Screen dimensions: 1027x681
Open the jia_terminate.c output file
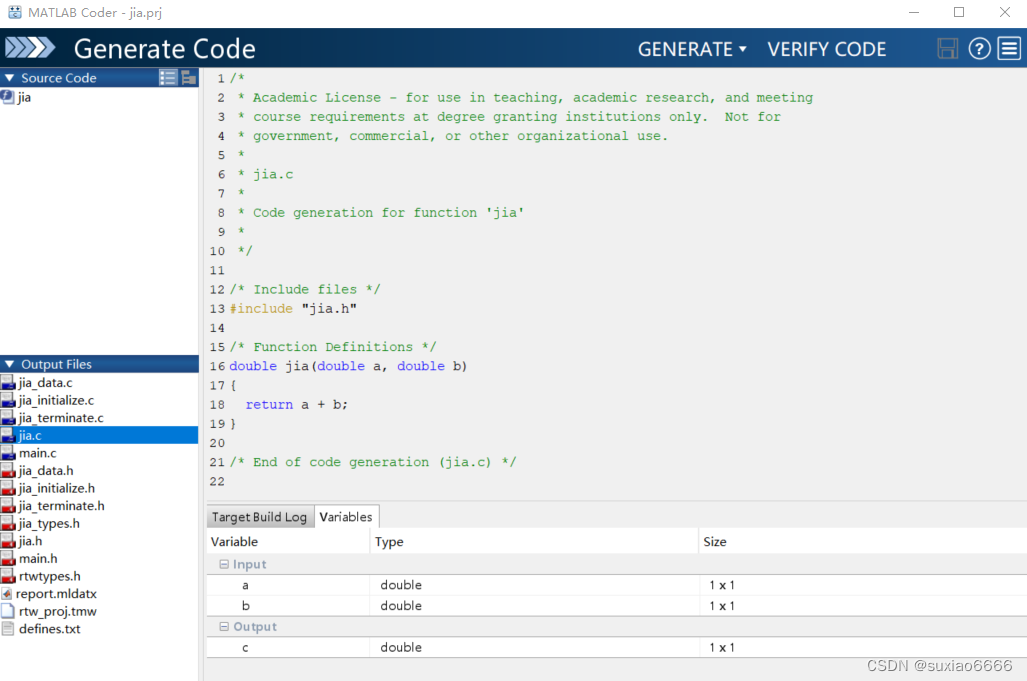pyautogui.click(x=99, y=418)
